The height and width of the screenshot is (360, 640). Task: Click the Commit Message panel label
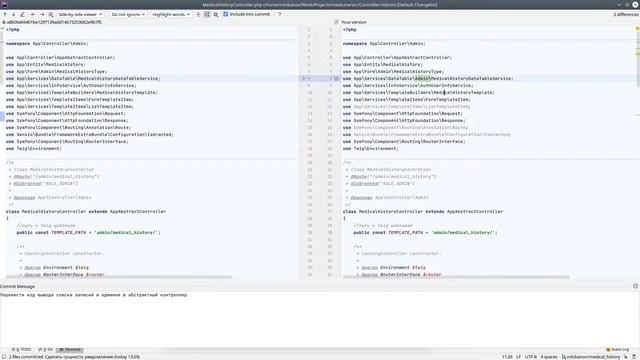coord(18,287)
